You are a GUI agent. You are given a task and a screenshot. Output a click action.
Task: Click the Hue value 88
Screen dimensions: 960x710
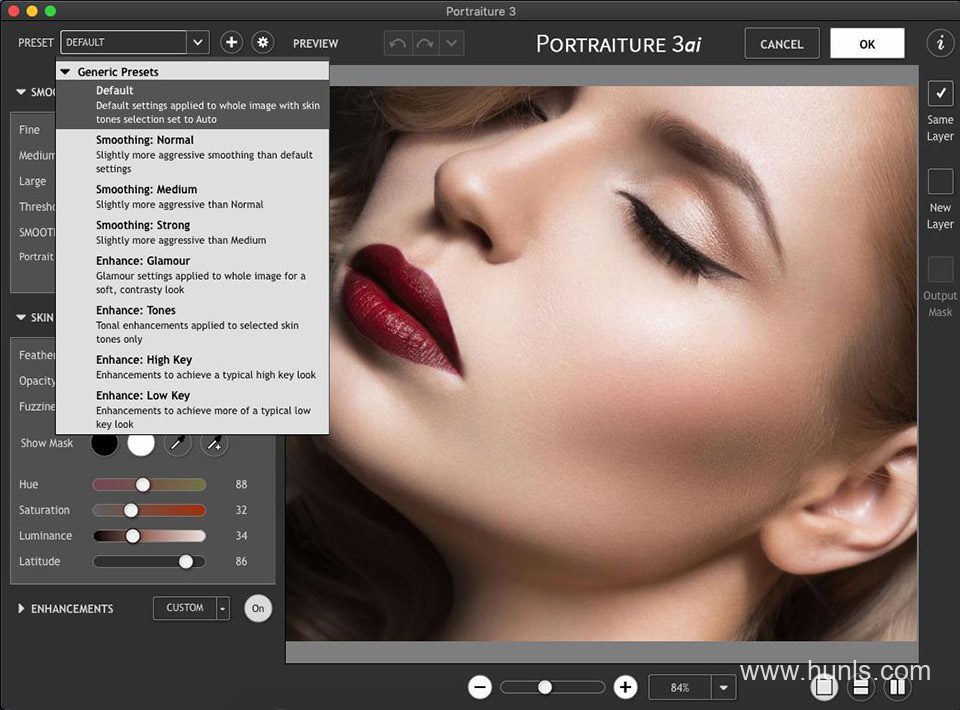(x=241, y=484)
